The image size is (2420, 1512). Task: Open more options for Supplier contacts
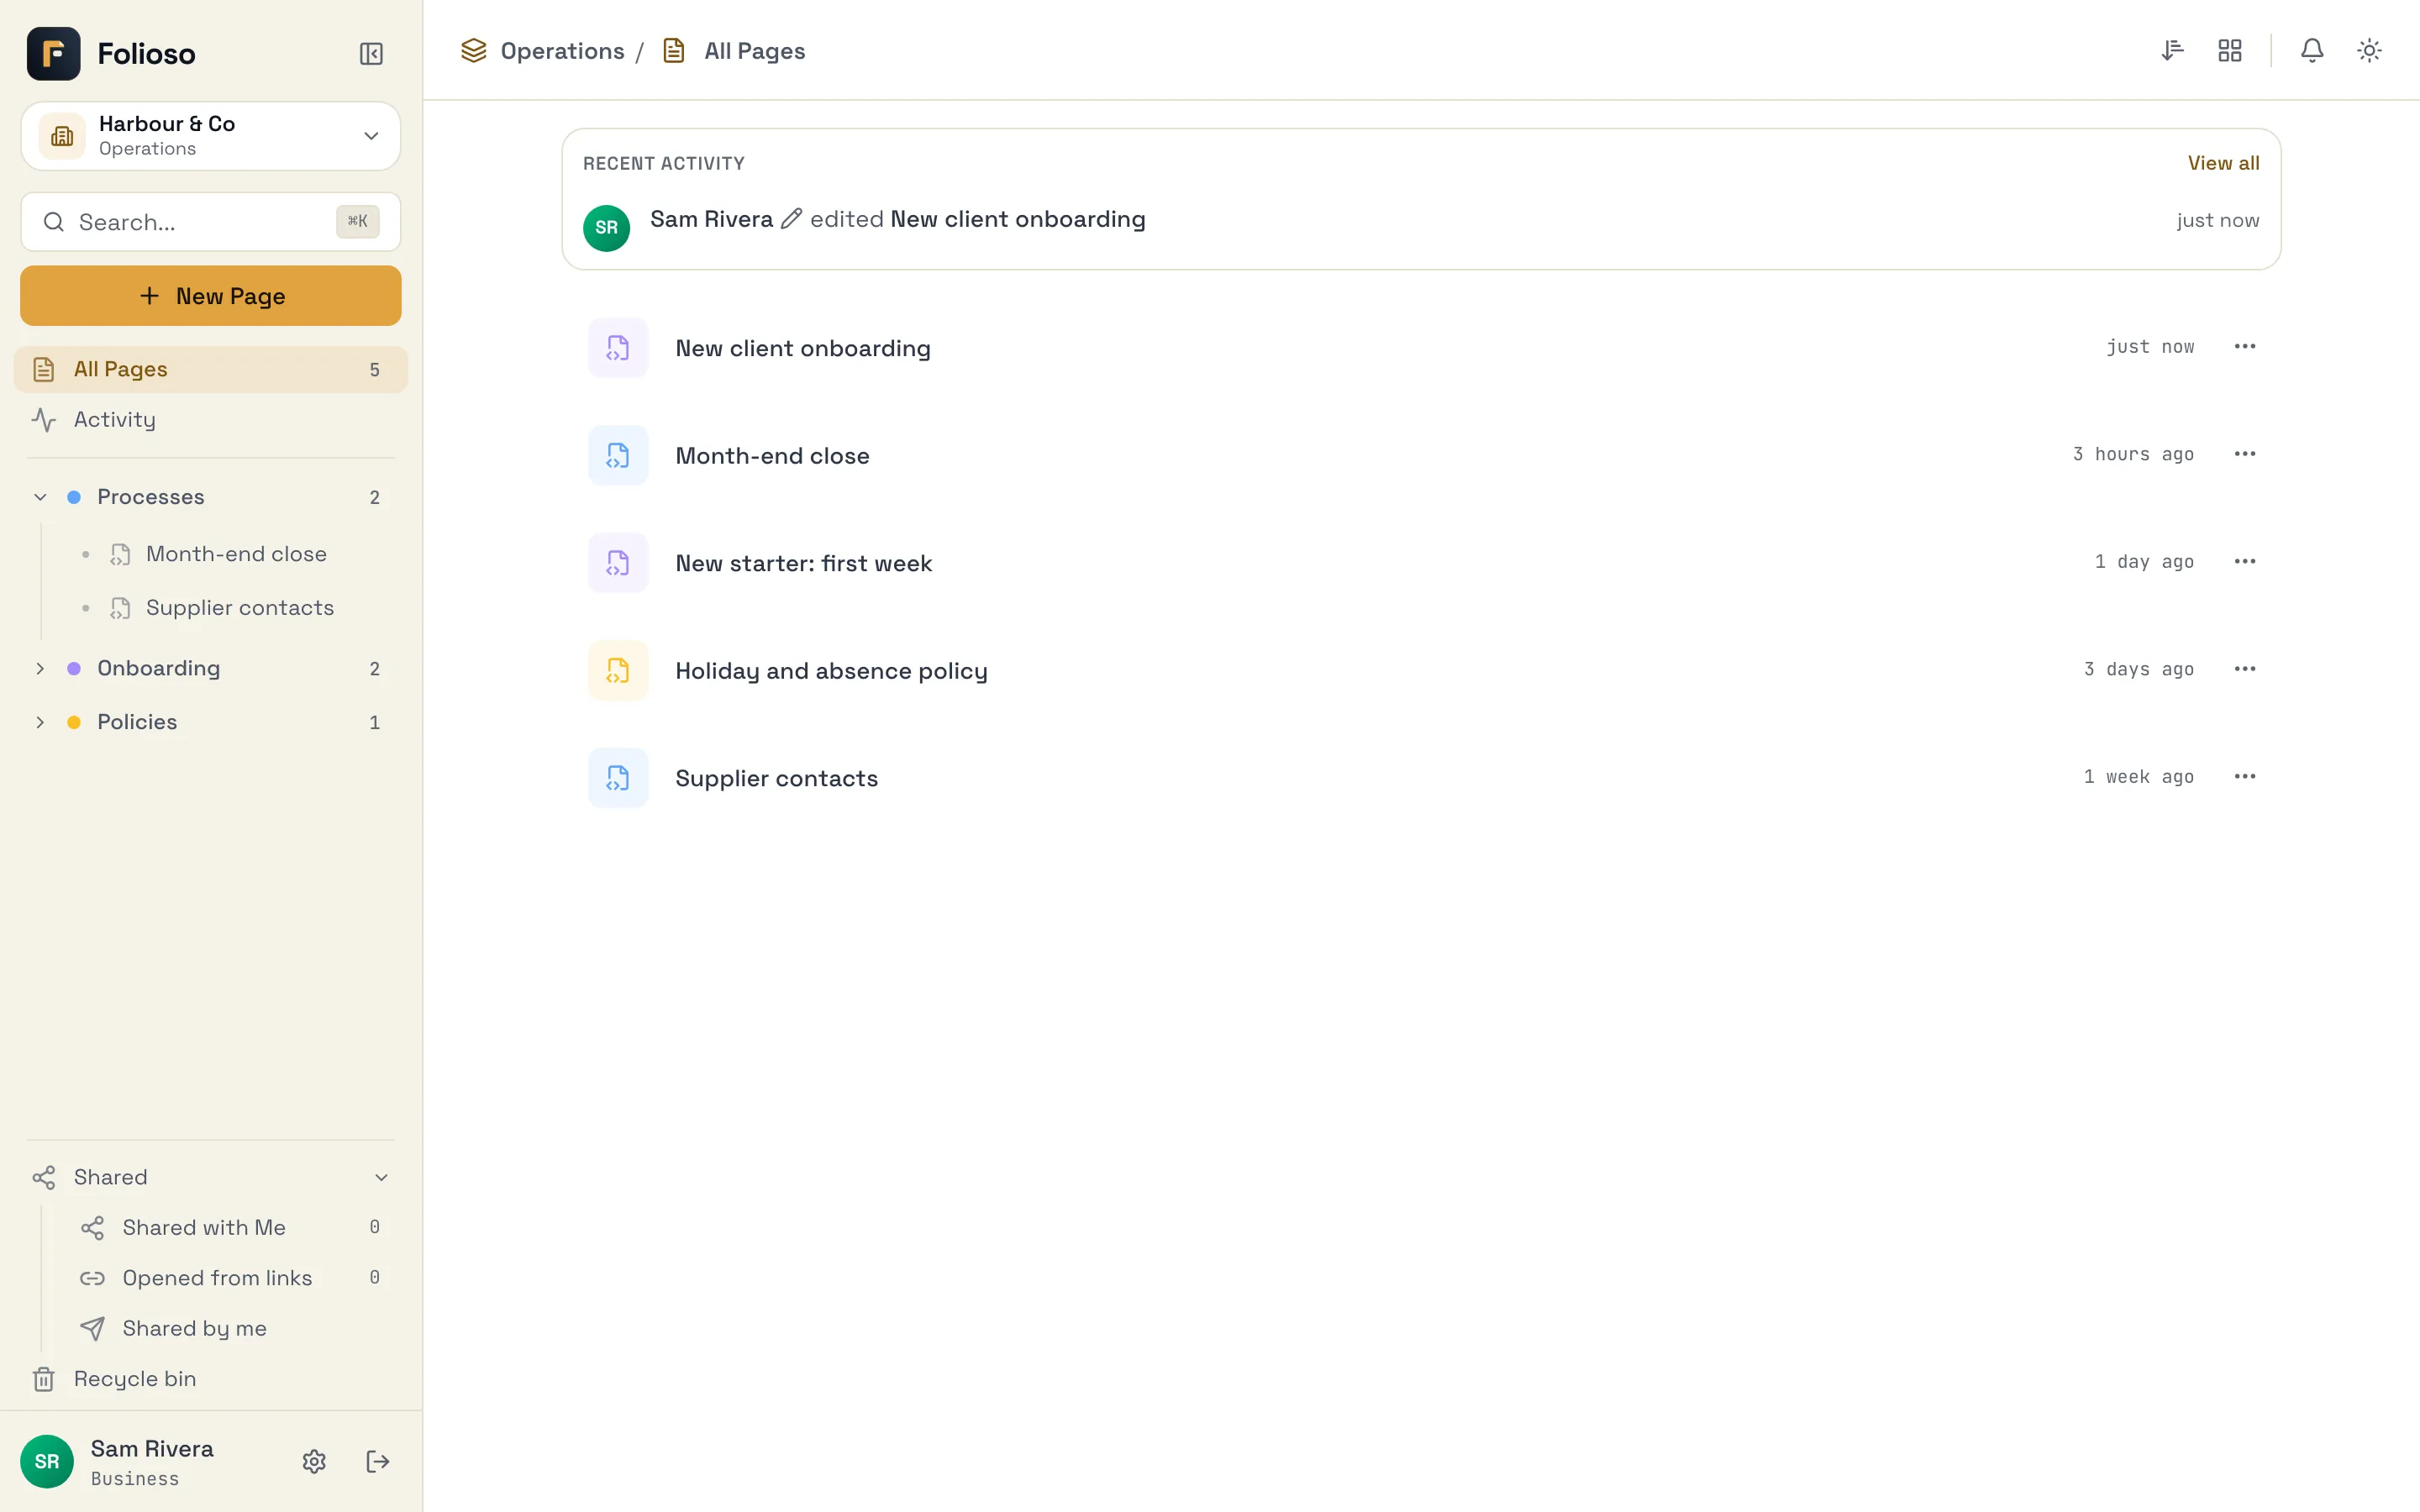coord(2245,777)
